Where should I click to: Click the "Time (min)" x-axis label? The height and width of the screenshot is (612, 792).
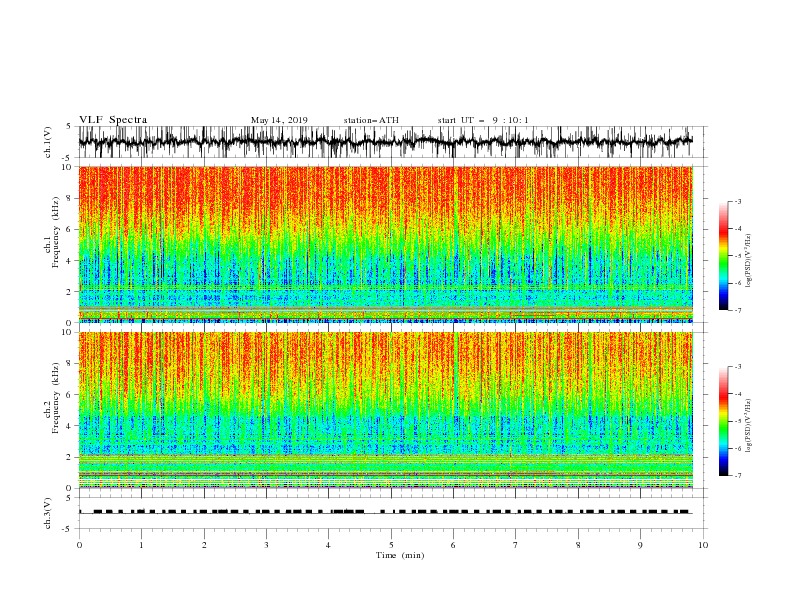[x=400, y=555]
